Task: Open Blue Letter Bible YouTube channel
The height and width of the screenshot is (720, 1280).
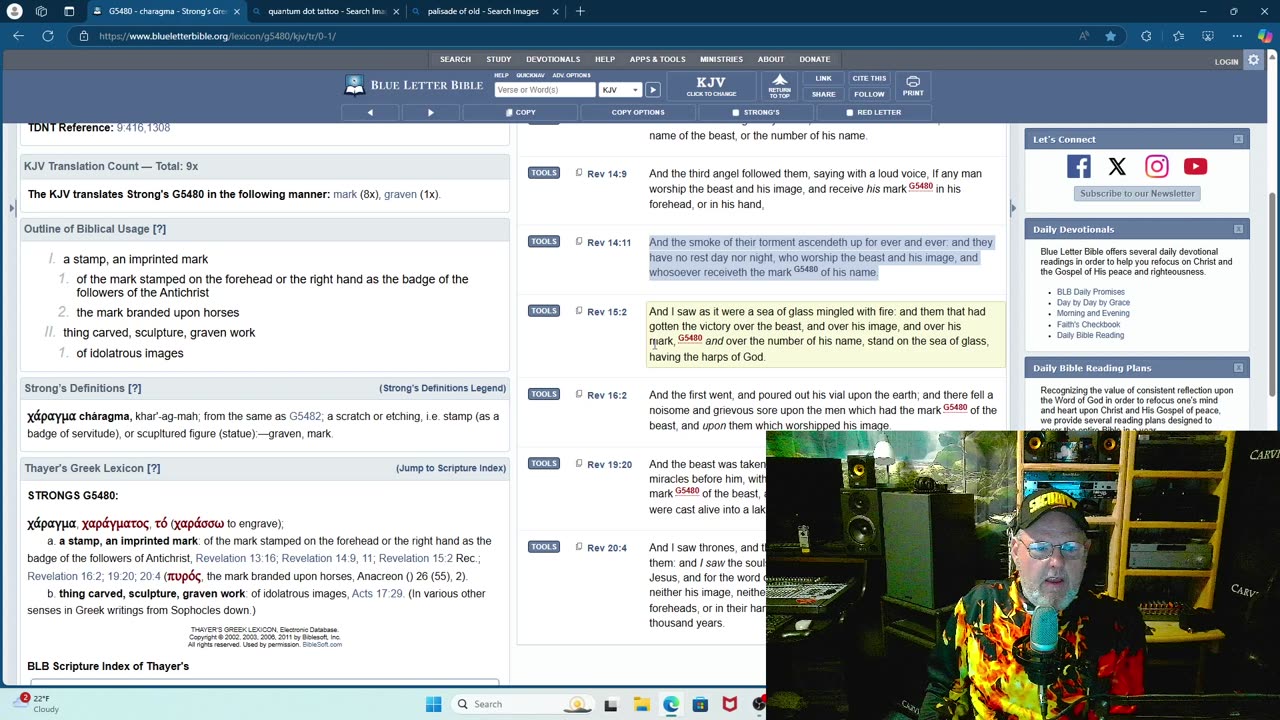Action: coord(1195,167)
